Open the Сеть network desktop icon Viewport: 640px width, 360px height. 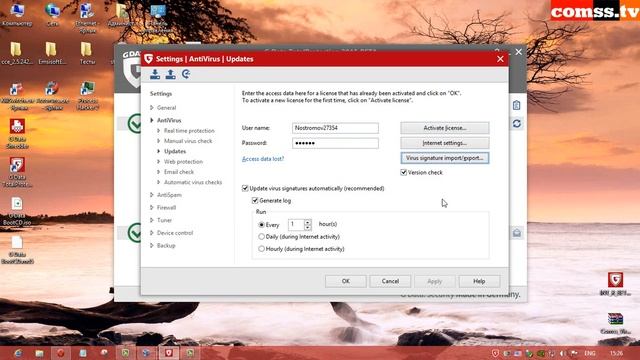[x=52, y=15]
